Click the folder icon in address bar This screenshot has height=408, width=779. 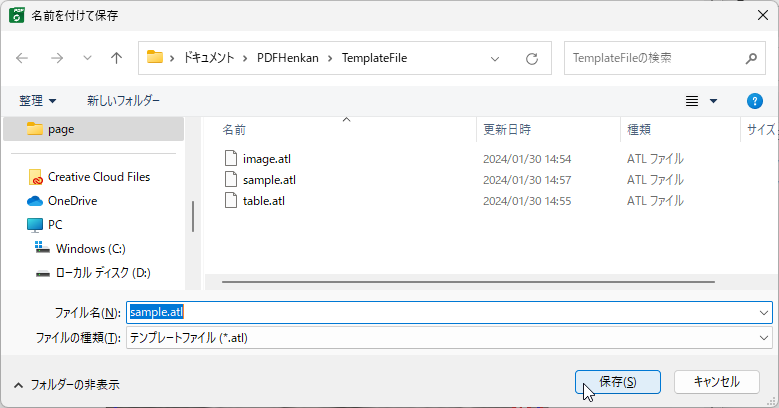[x=155, y=57]
